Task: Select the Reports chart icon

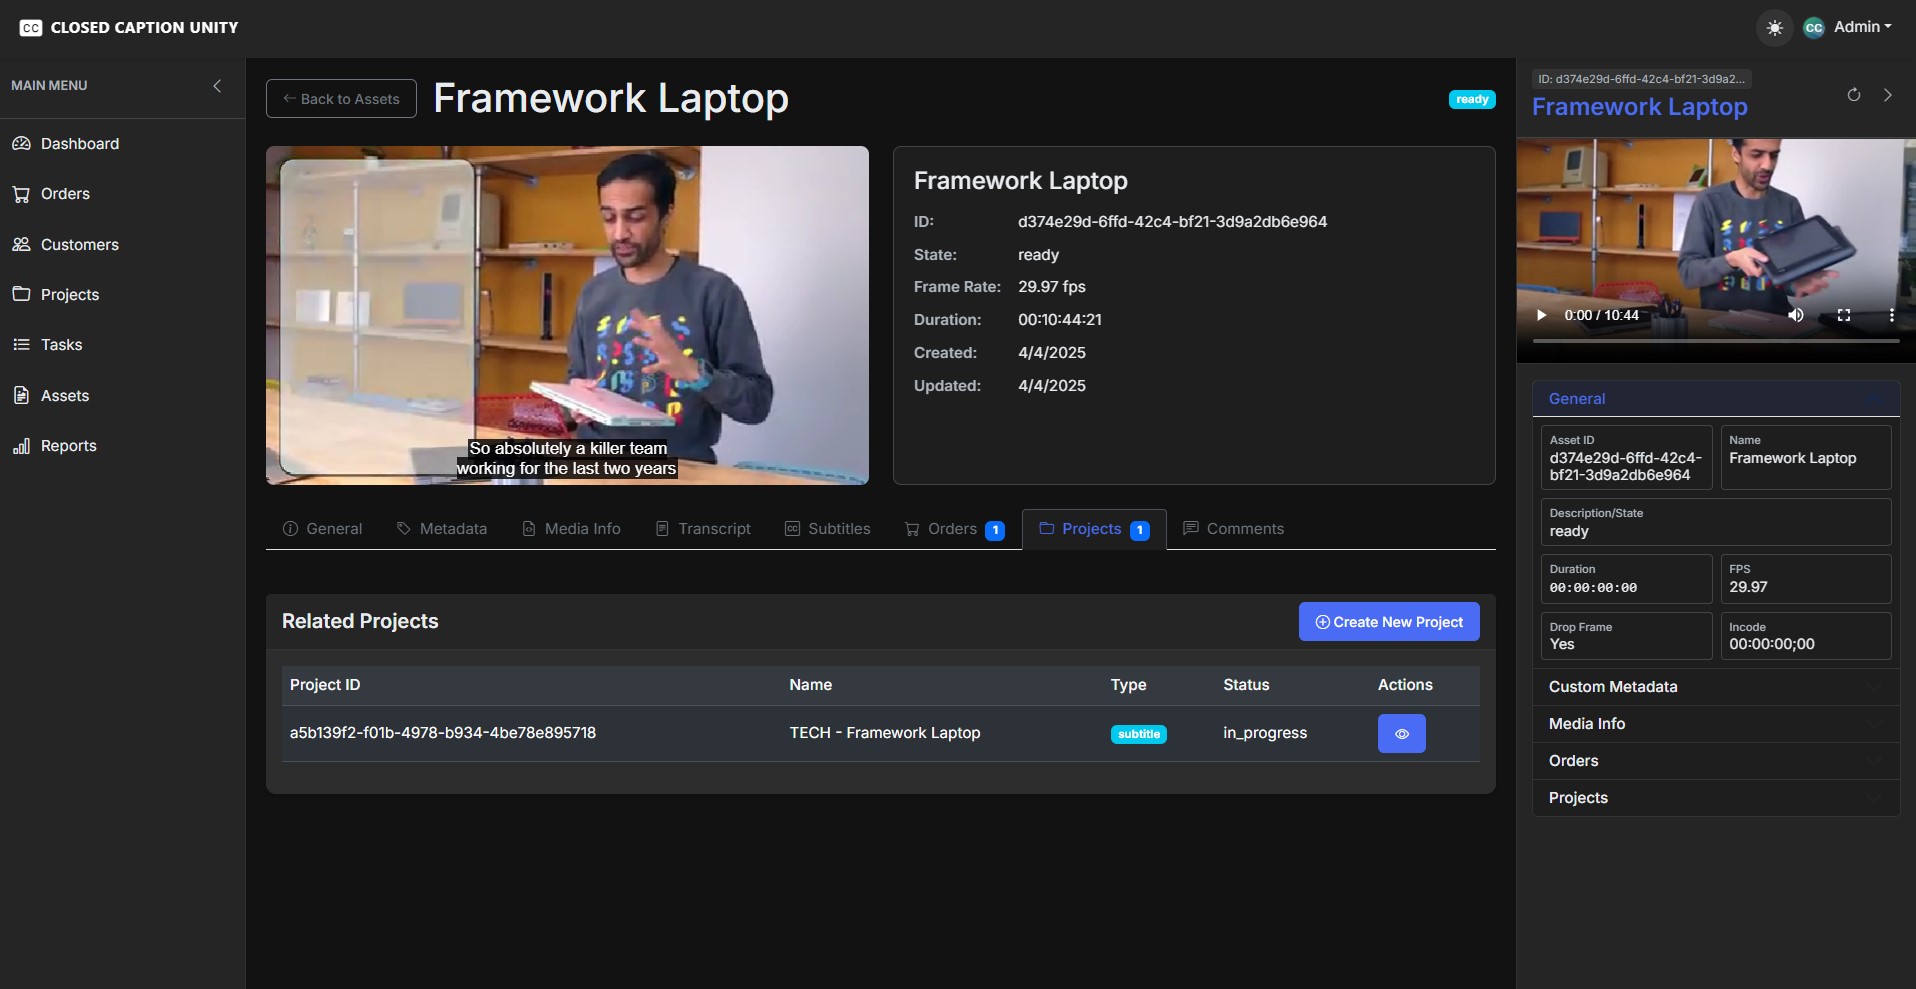Action: coord(22,445)
